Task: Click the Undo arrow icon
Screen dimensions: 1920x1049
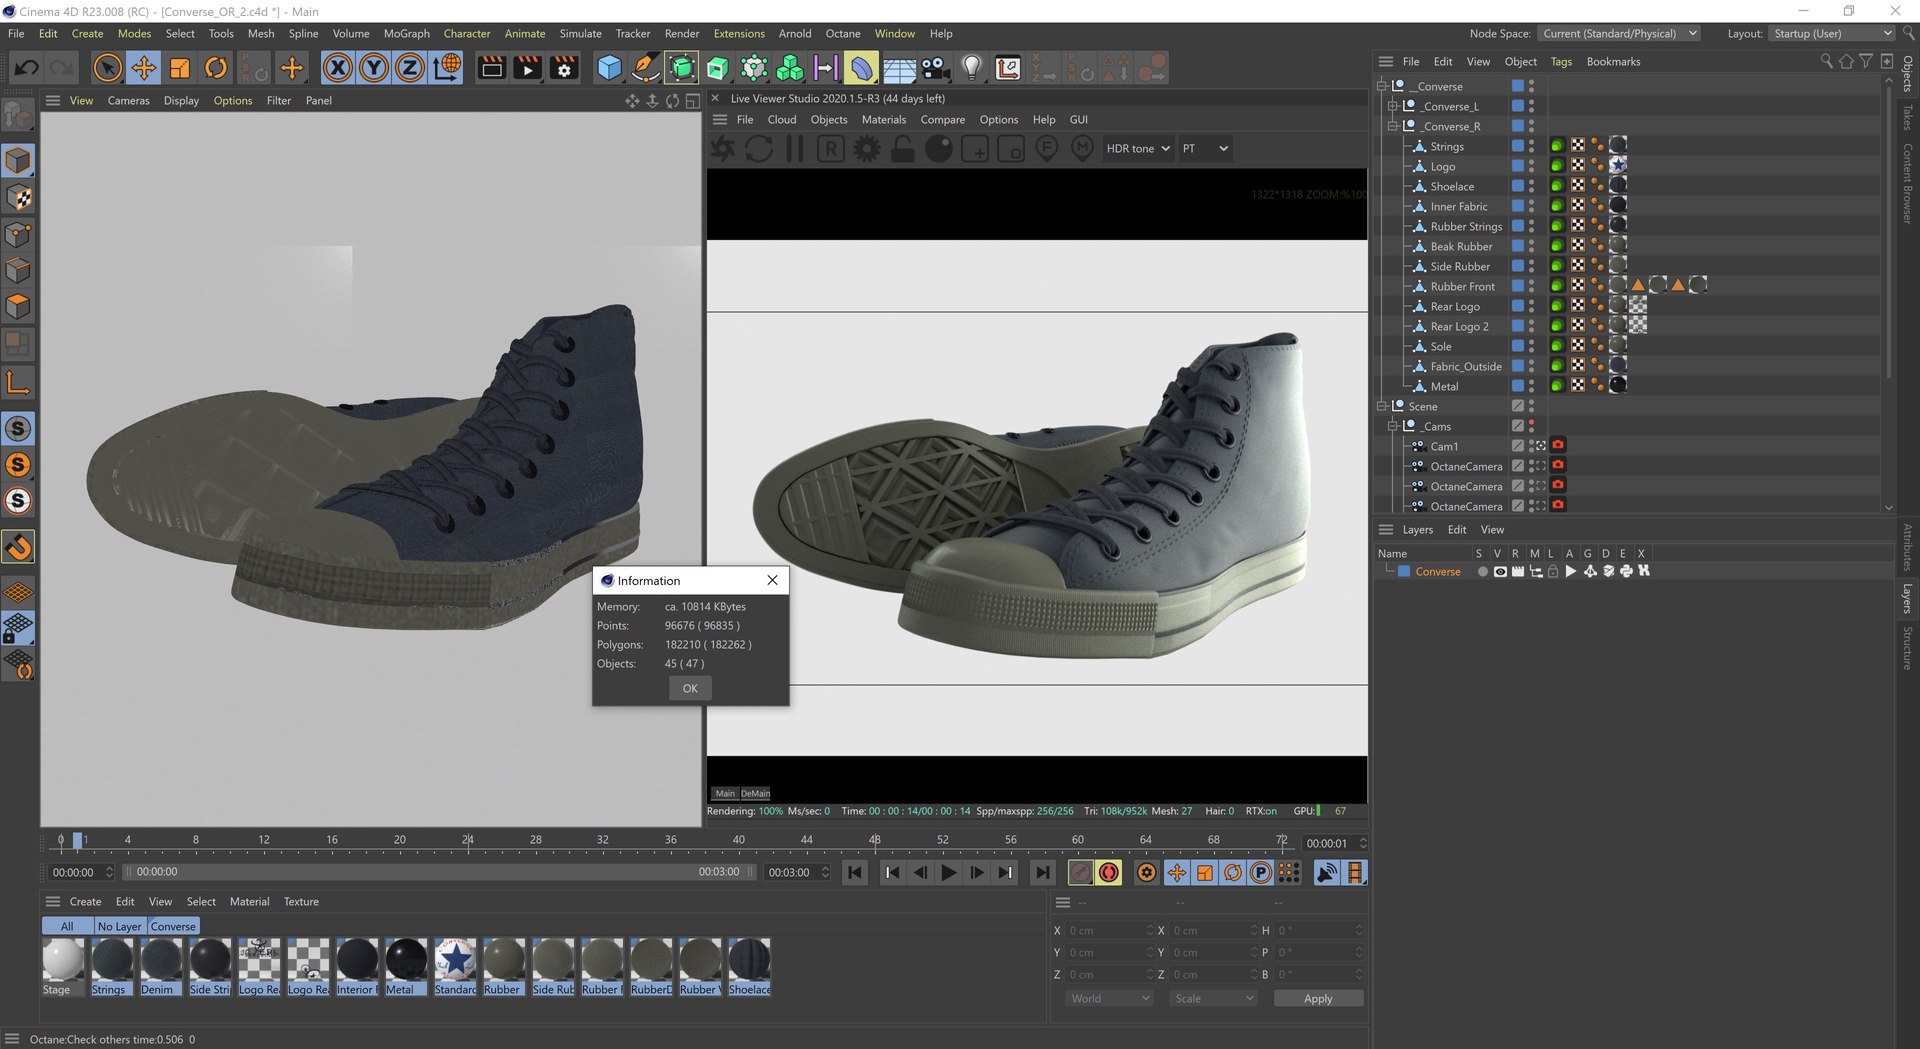Action: coord(27,68)
